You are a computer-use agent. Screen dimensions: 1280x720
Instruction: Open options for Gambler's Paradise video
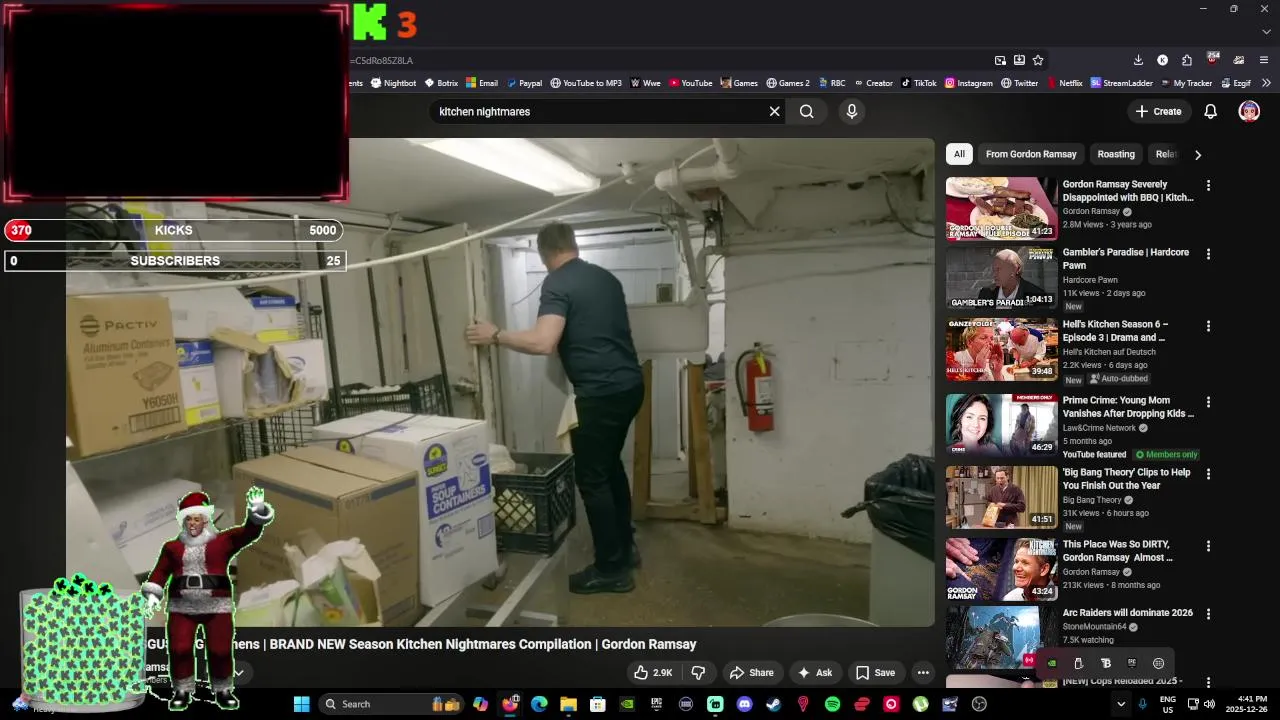(x=1208, y=254)
